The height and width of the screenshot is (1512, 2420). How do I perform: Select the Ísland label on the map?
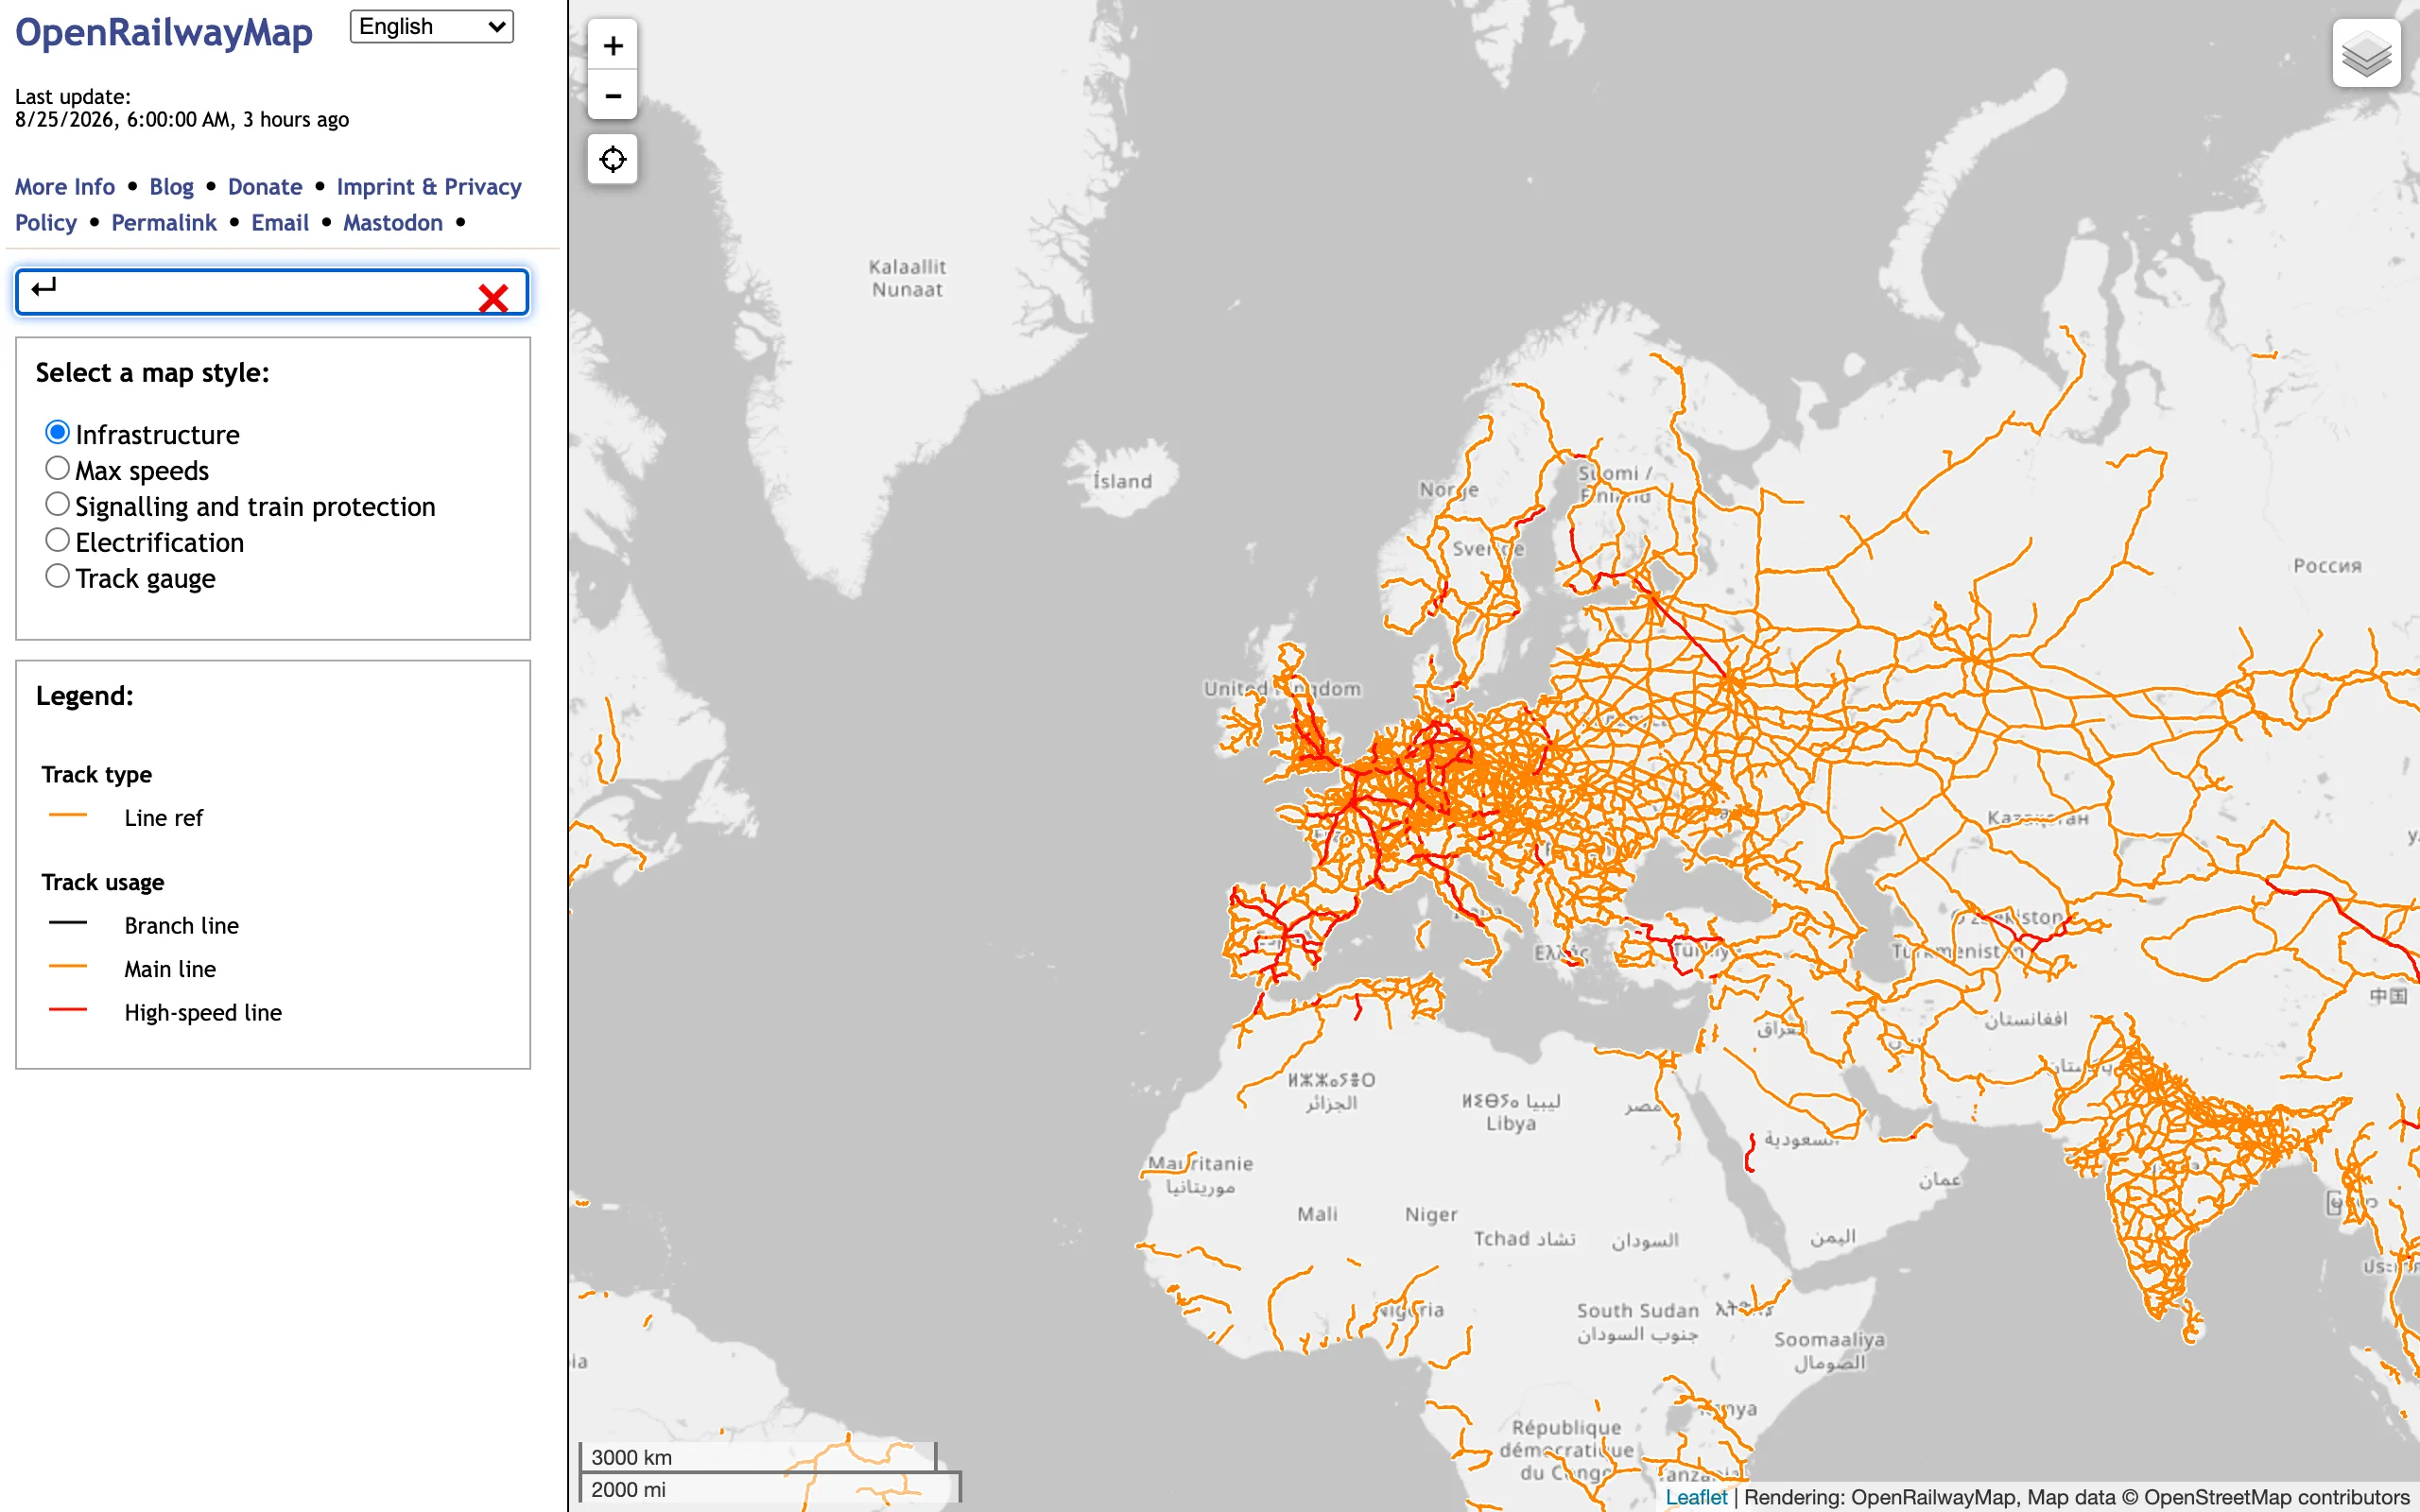coord(1122,481)
